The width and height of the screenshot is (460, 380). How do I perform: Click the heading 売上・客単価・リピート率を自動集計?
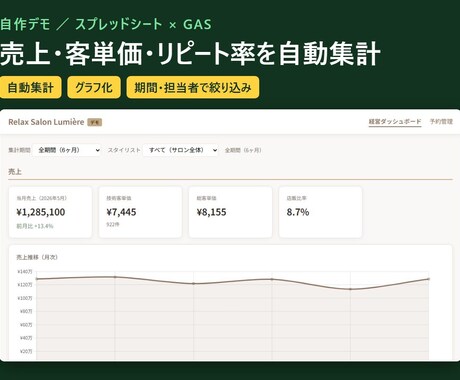coord(190,53)
